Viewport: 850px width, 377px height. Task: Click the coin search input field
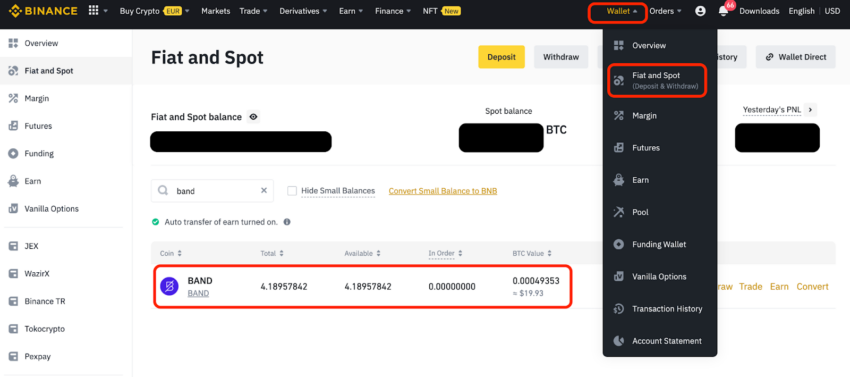212,191
